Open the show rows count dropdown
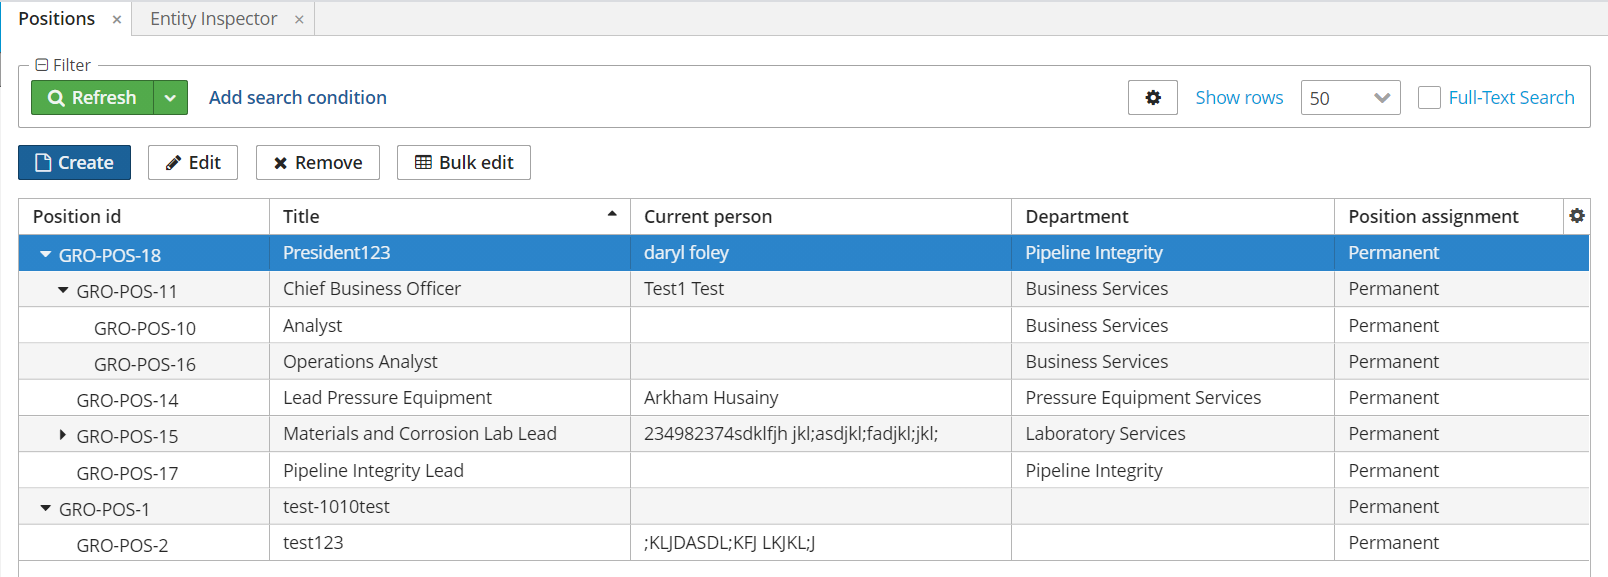Image resolution: width=1608 pixels, height=577 pixels. (1350, 98)
